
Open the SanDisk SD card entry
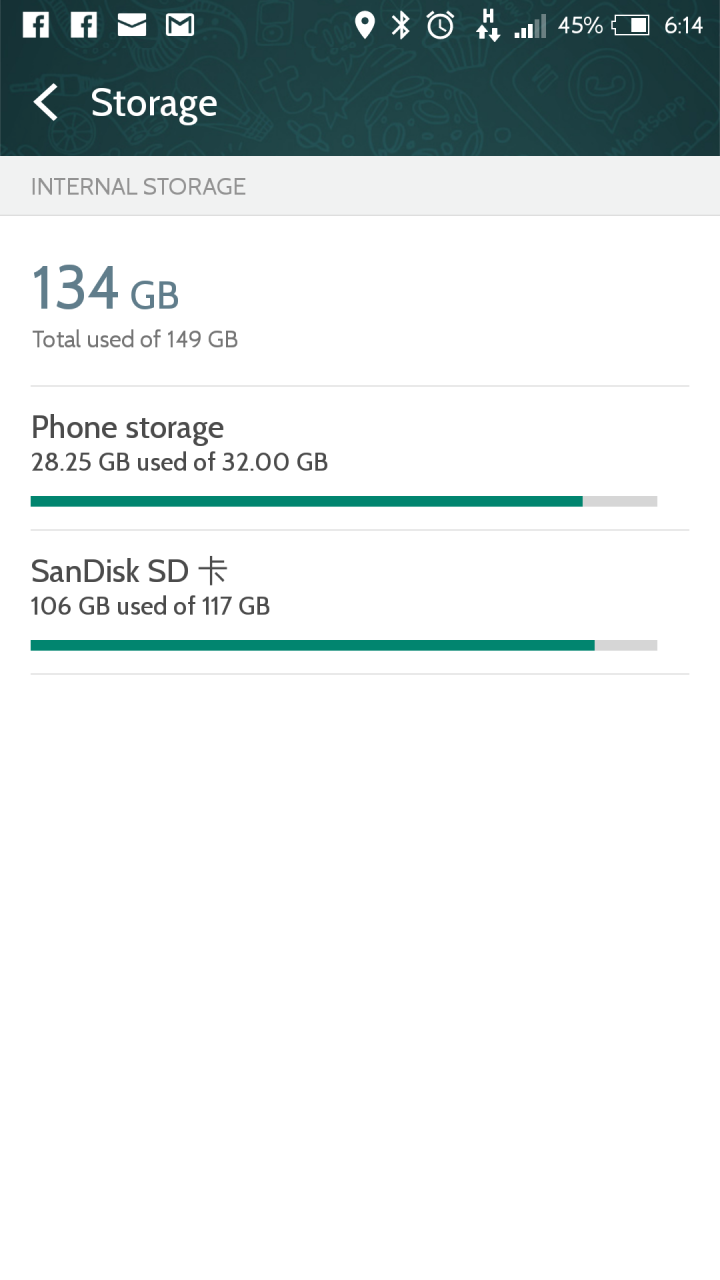click(x=360, y=602)
